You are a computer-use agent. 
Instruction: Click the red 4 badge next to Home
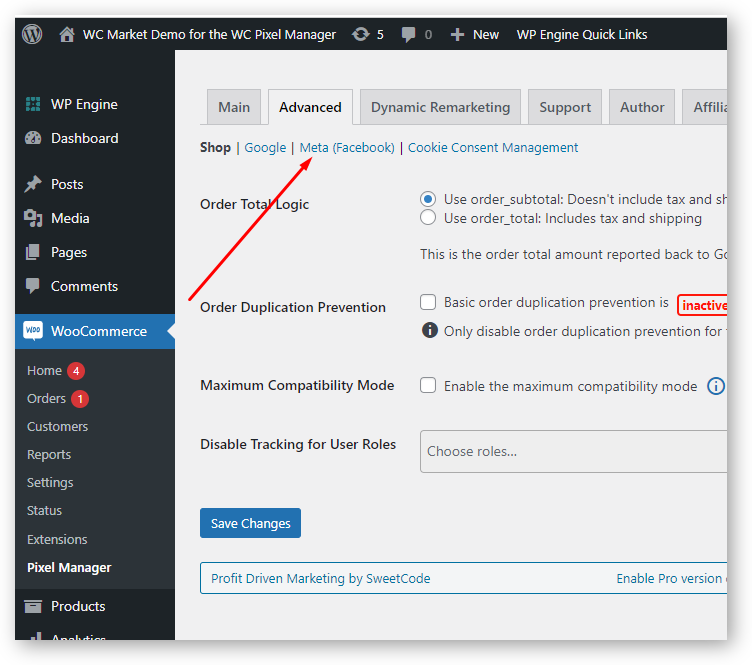click(x=76, y=371)
